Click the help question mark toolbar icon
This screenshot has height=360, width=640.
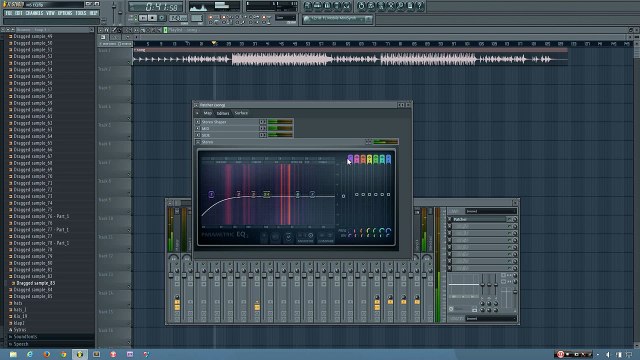point(420,6)
